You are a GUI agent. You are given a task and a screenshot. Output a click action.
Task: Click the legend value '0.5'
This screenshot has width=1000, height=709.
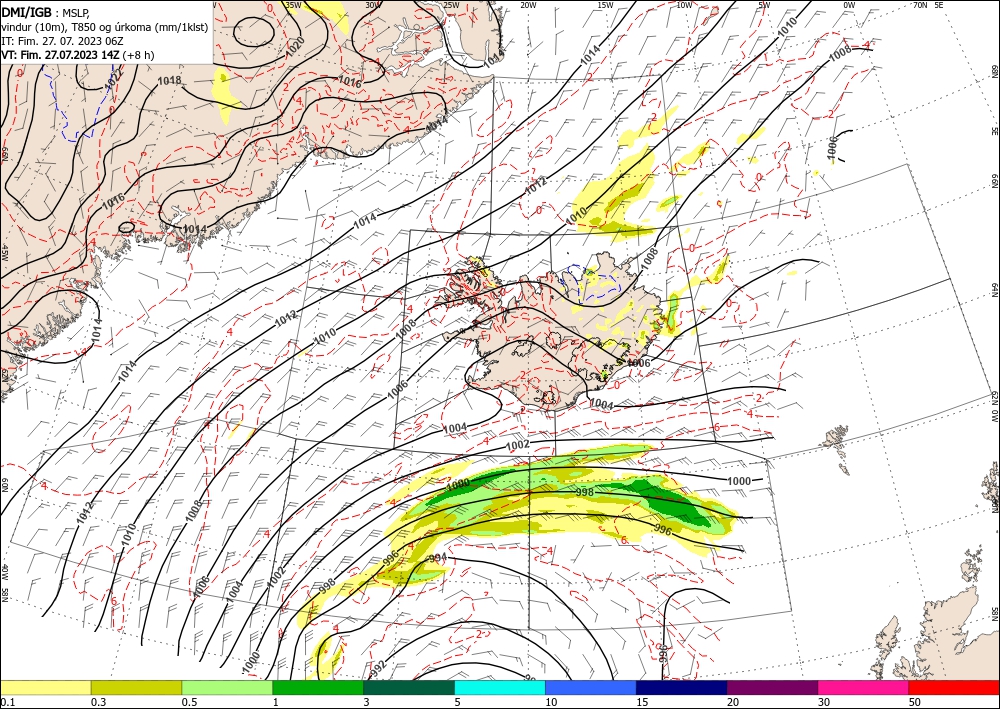click(x=189, y=702)
